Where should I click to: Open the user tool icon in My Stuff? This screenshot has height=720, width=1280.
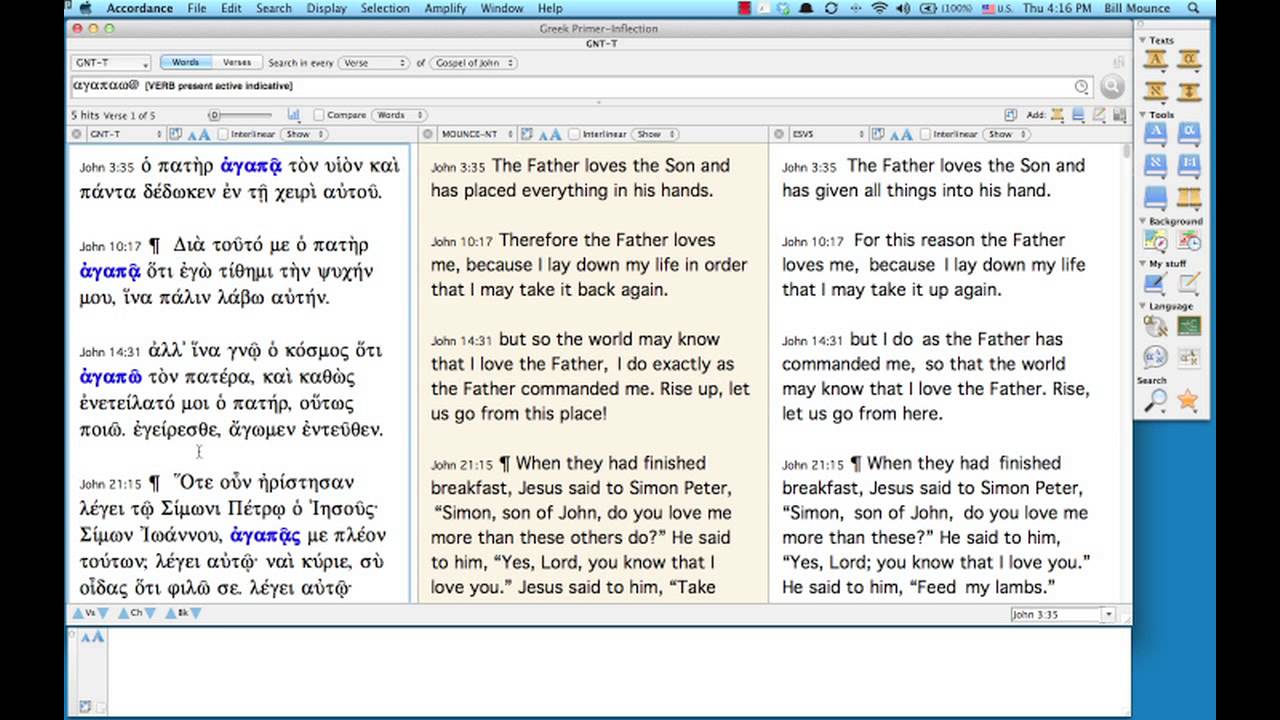1156,283
